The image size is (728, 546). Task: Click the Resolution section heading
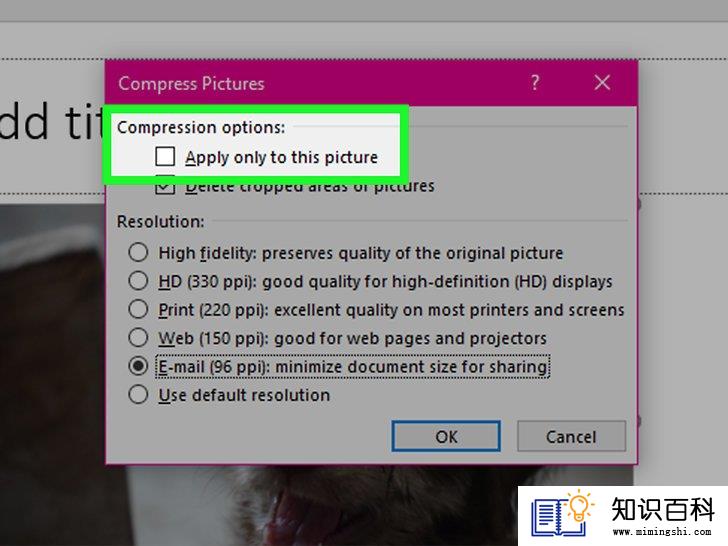click(x=161, y=221)
